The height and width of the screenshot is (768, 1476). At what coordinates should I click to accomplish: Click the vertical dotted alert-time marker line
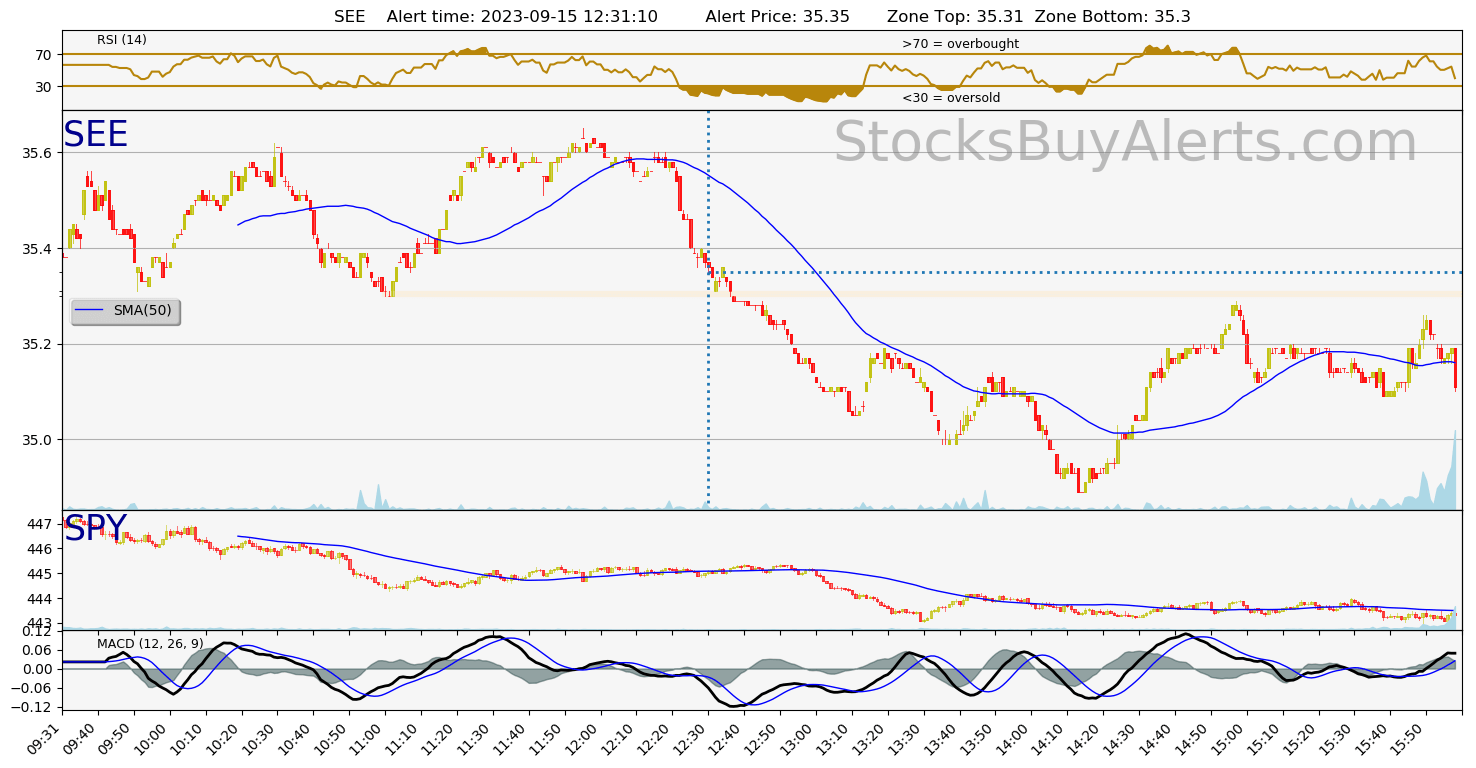[708, 310]
